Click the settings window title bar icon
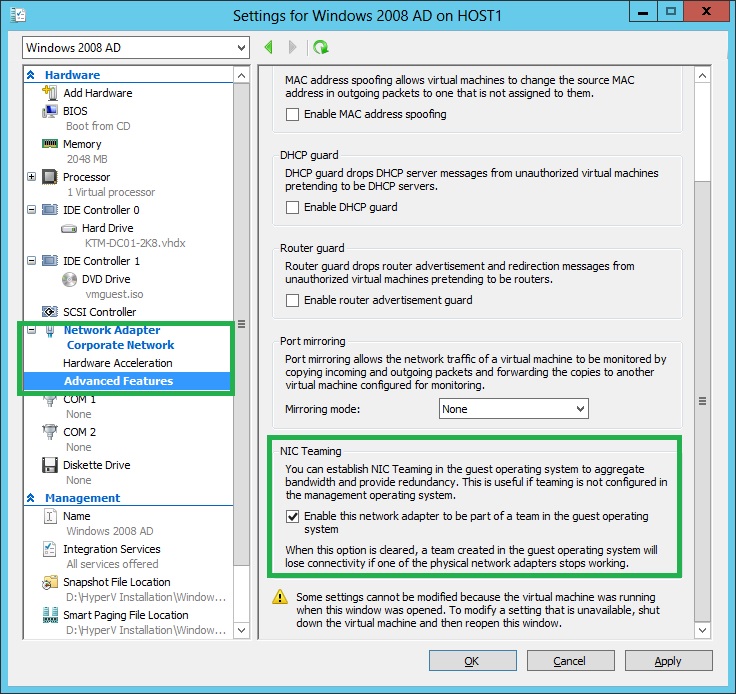 [x=18, y=15]
